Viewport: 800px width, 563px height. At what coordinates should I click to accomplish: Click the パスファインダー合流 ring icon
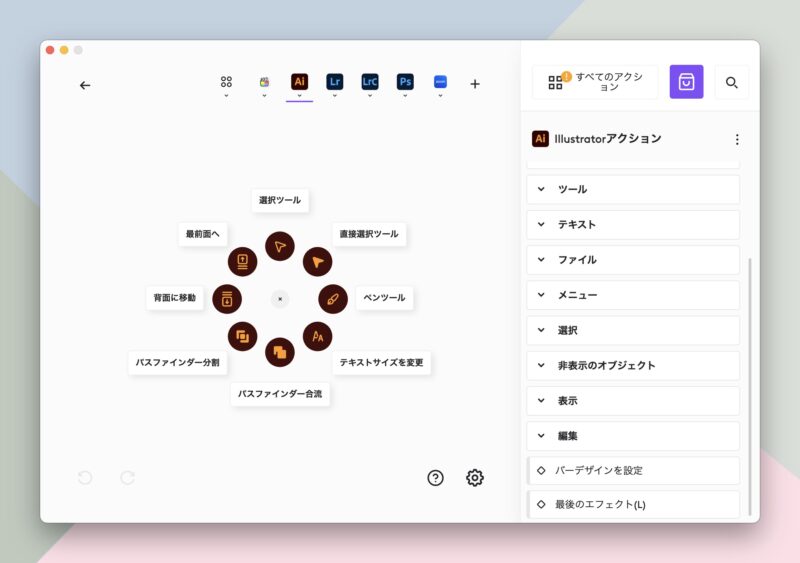pos(280,352)
